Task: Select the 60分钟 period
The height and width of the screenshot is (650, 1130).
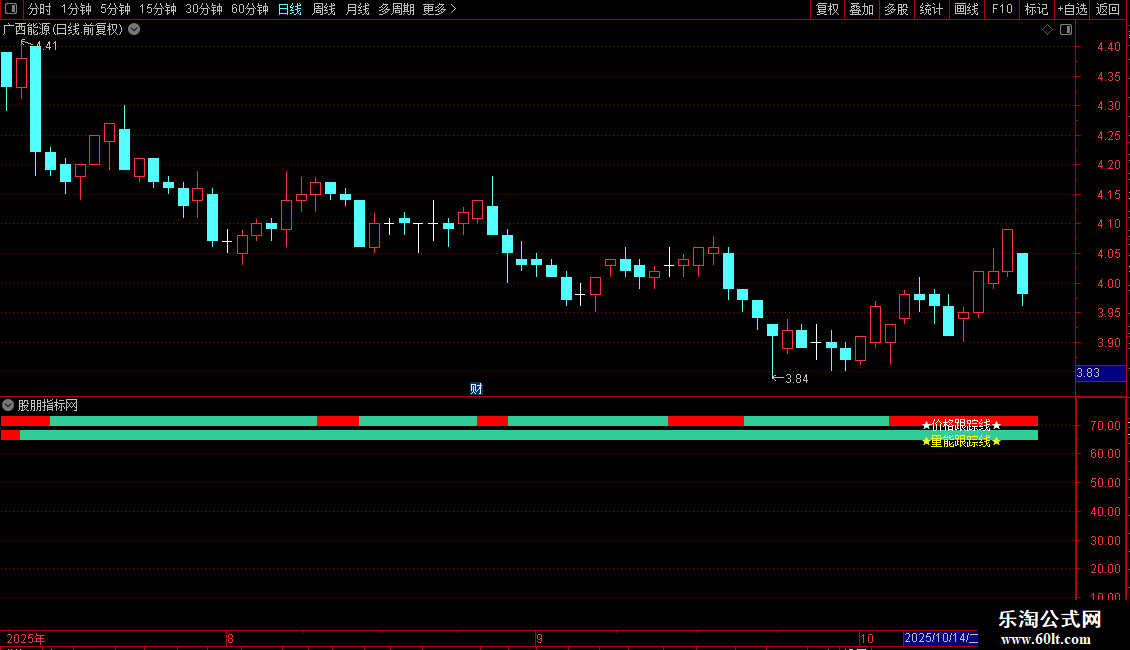Action: tap(249, 9)
